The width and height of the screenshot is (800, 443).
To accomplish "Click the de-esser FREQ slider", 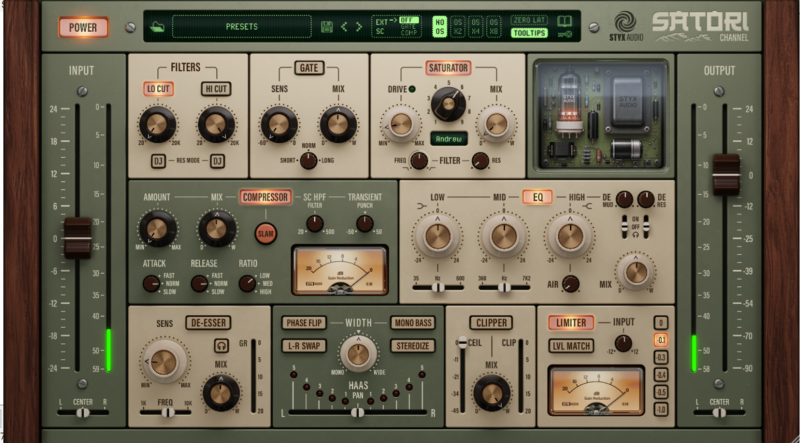I will [165, 412].
